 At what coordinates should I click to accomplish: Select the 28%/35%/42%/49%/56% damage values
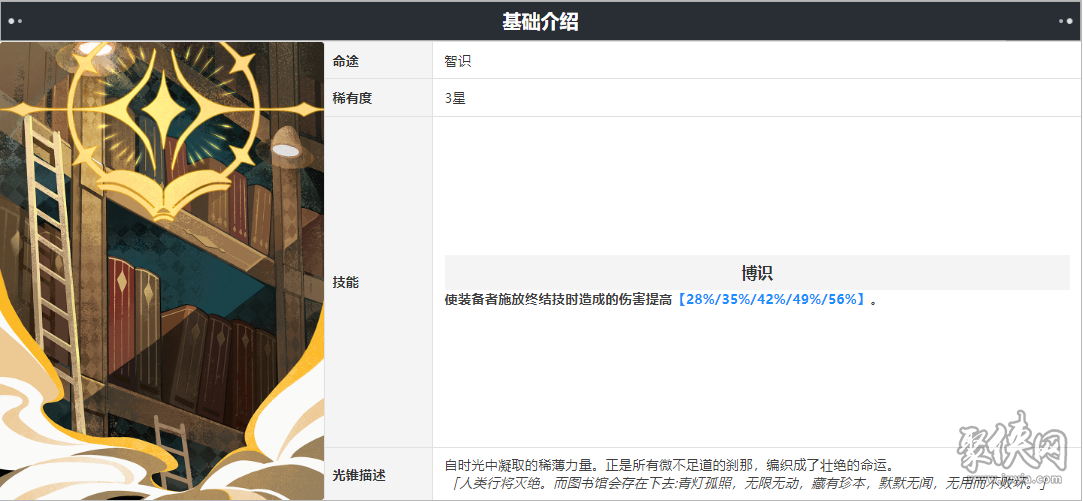pos(770,301)
